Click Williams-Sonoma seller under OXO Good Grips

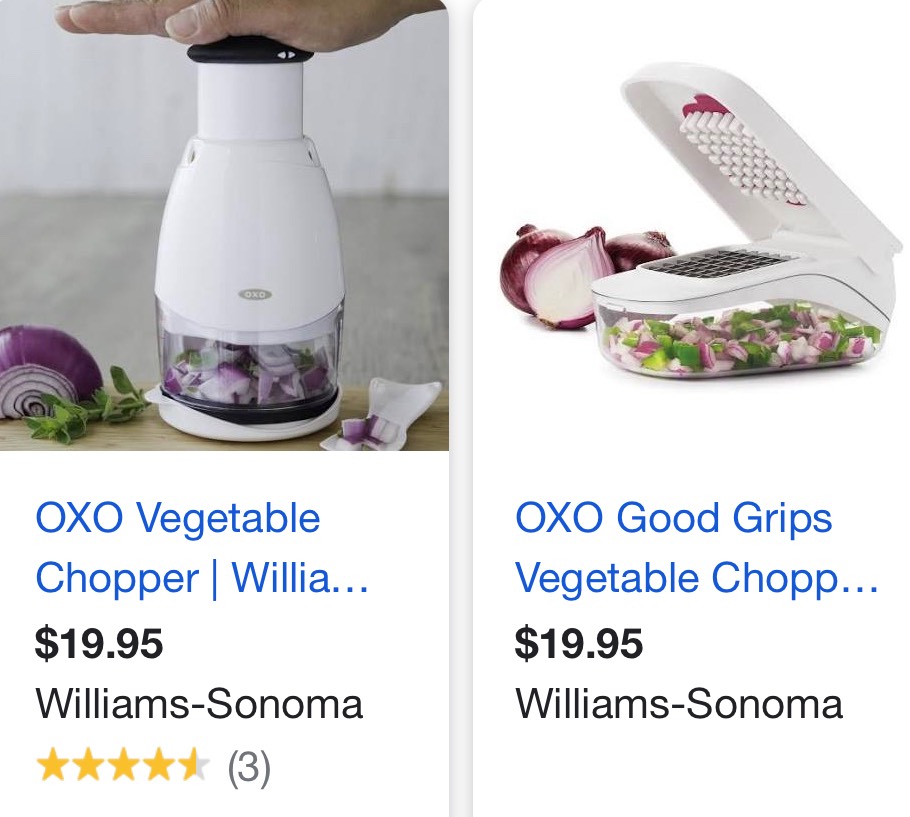coord(678,704)
